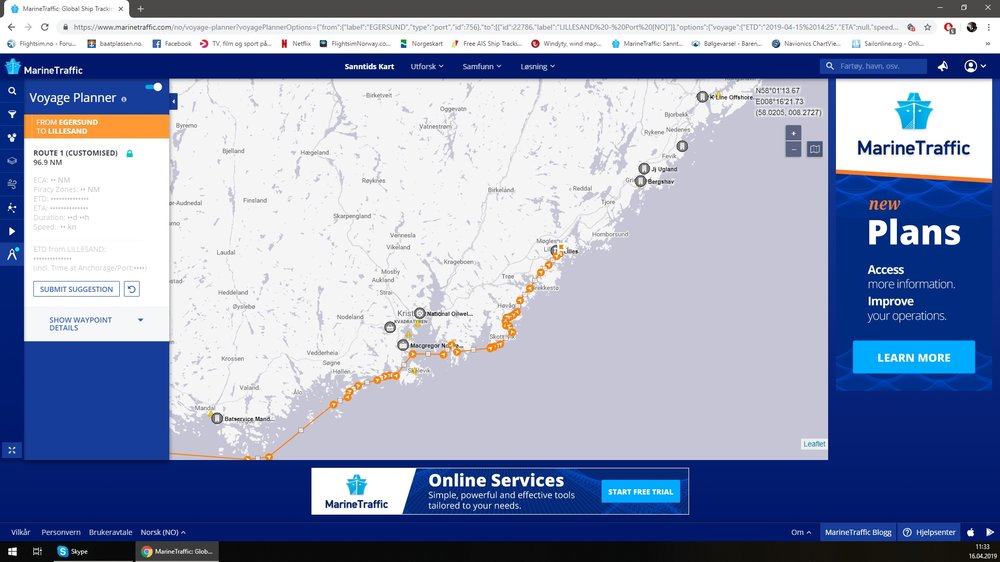Open the Utforsk dropdown menu
The width and height of the screenshot is (1000, 562).
427,66
